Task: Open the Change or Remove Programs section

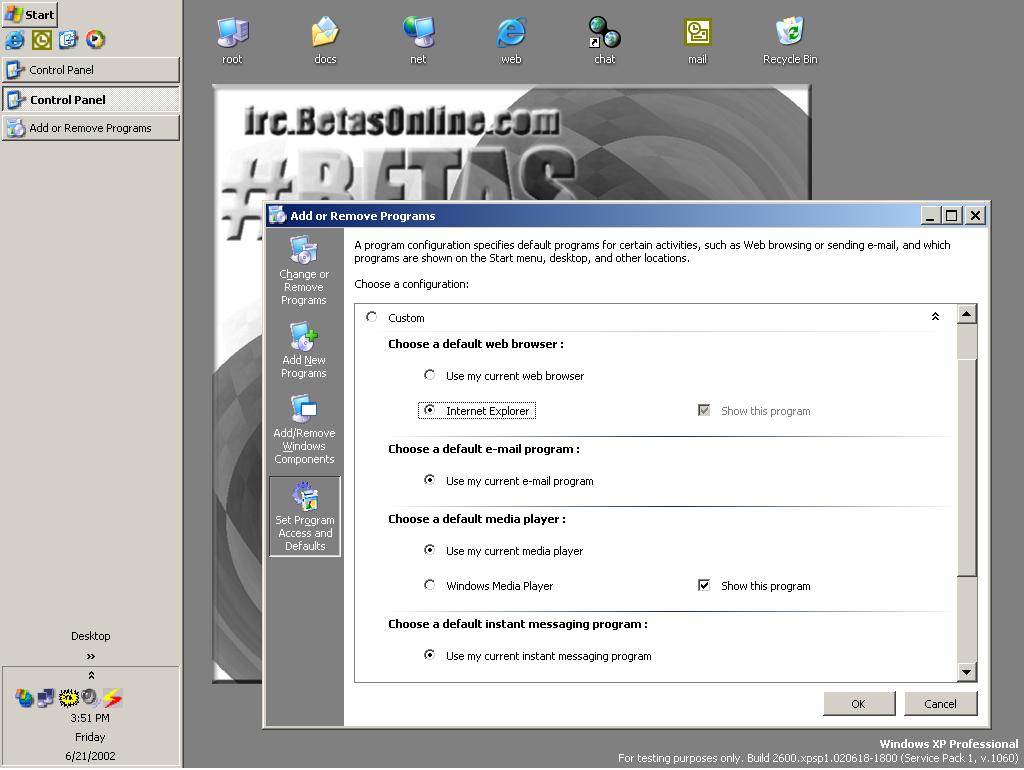Action: pos(304,271)
